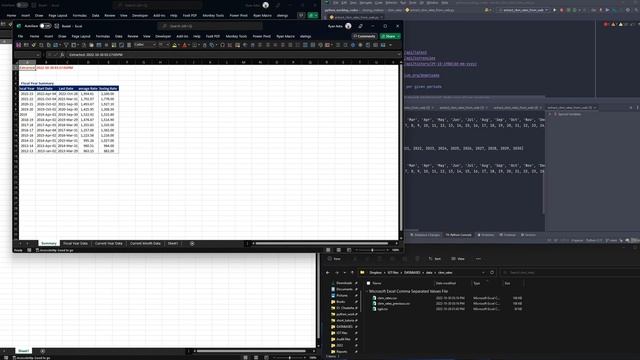Check the select-all checkbox beside Name column
Screen dimensions: 640x360
[369, 283]
